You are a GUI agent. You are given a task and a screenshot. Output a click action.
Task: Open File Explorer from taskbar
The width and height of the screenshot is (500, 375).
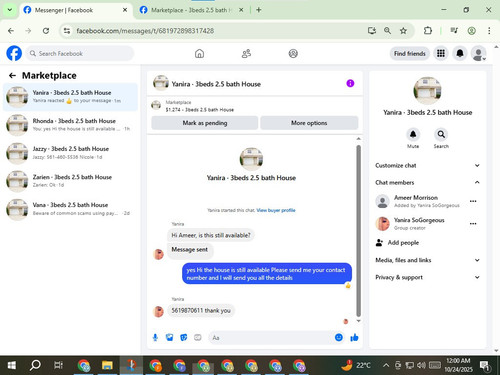(107, 365)
